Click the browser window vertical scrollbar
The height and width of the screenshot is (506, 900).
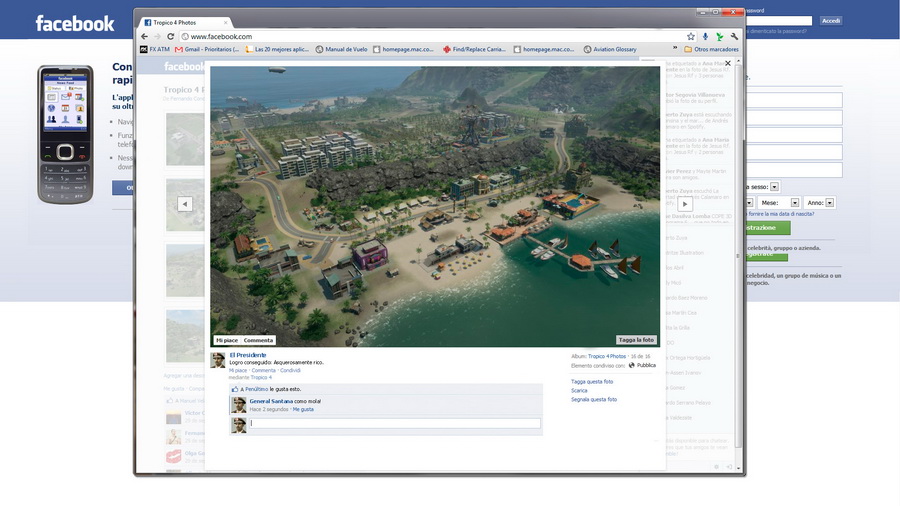click(x=738, y=258)
